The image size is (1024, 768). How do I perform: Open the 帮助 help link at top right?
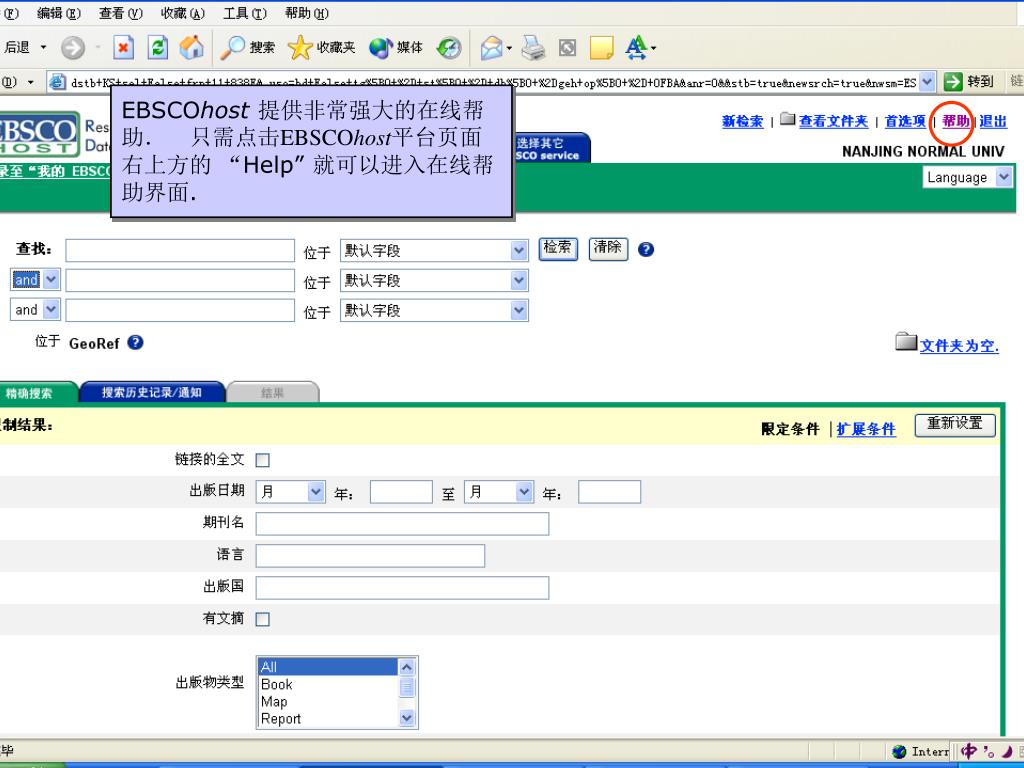955,121
